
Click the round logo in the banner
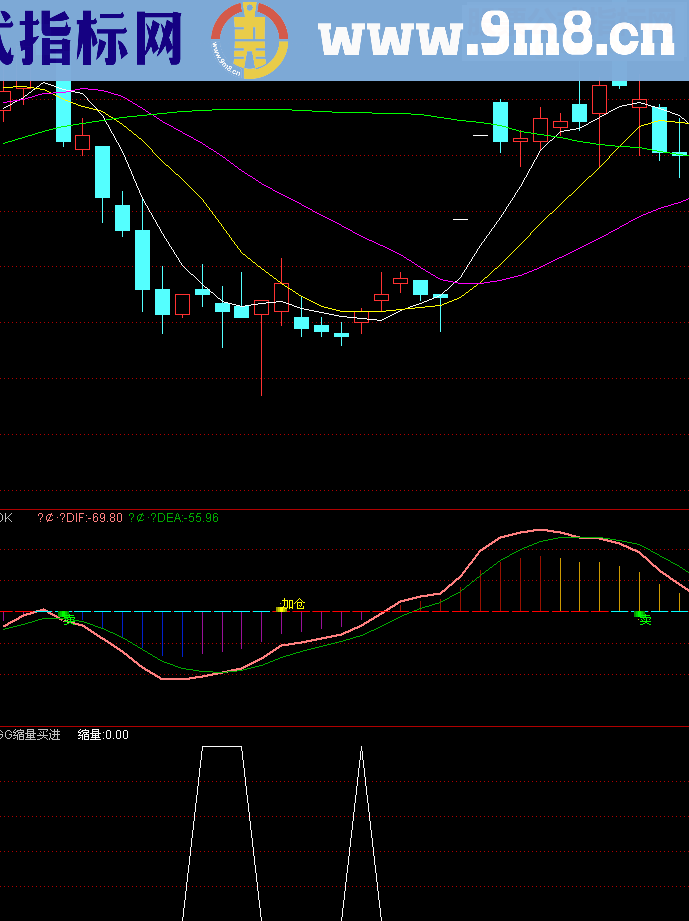click(249, 40)
